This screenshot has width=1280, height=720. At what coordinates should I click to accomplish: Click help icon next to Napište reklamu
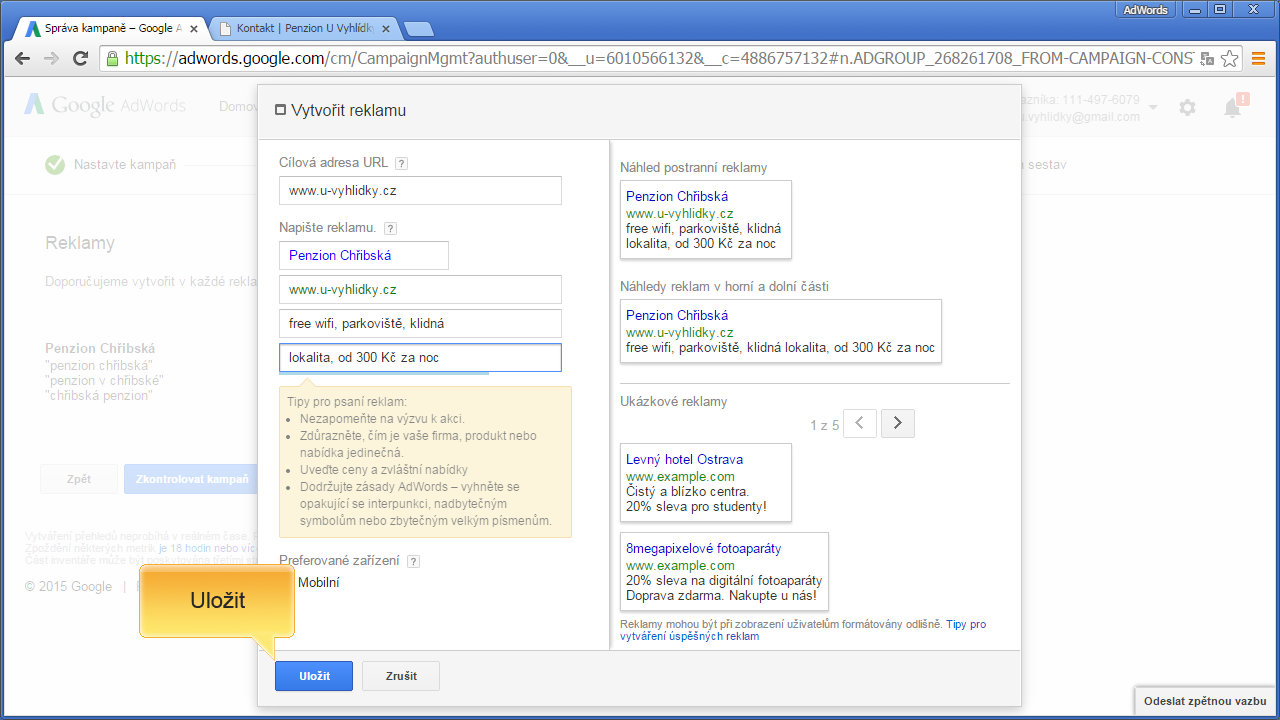[391, 228]
